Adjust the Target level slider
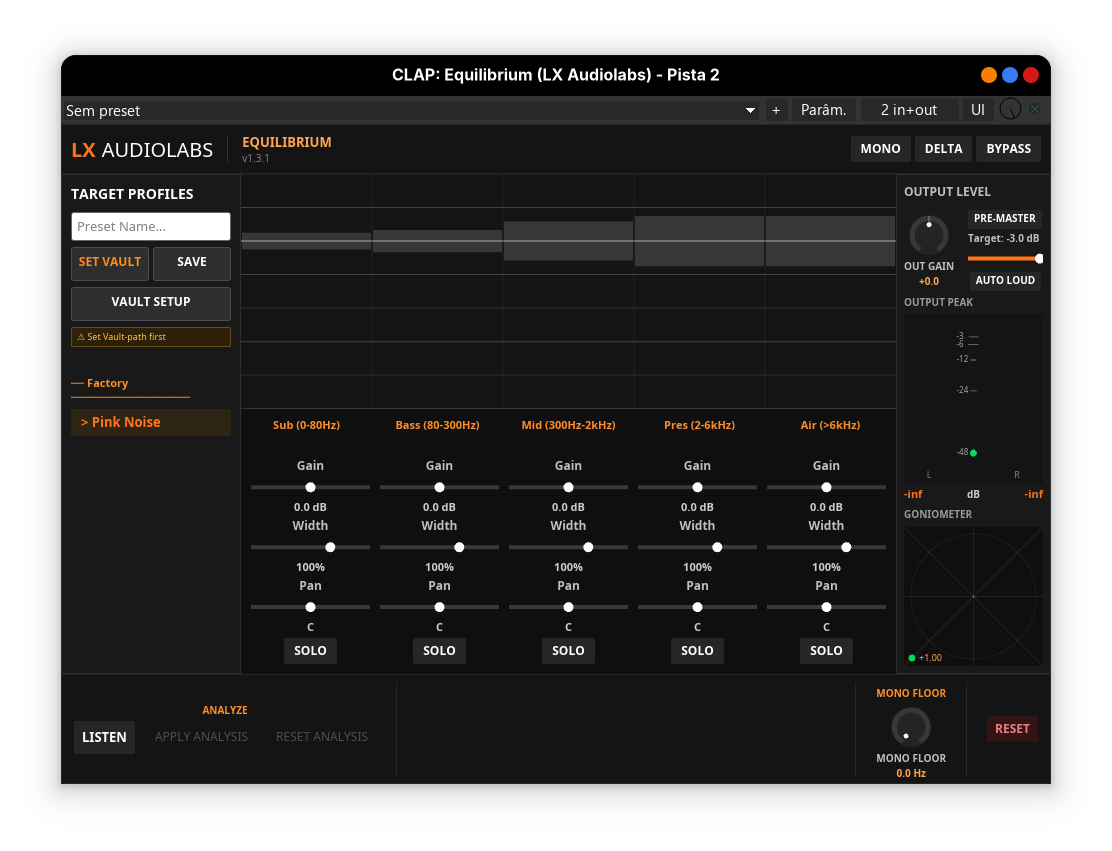This screenshot has width=1112, height=851. [x=1004, y=259]
